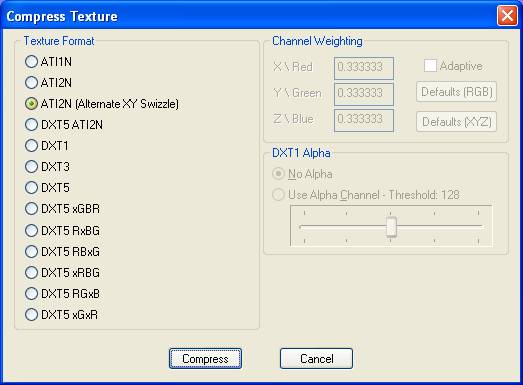Viewport: 523px width, 385px height.
Task: Click the Defaults (RGB) button
Action: (456, 91)
